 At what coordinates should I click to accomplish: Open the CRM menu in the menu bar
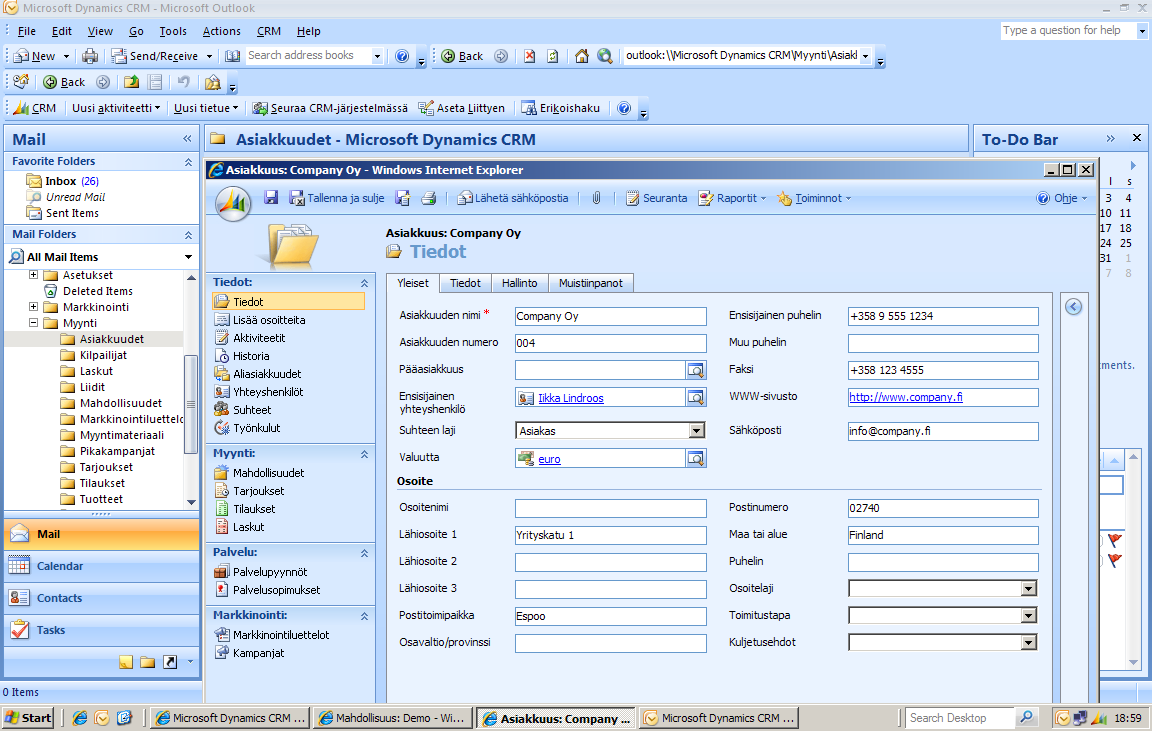click(x=269, y=31)
